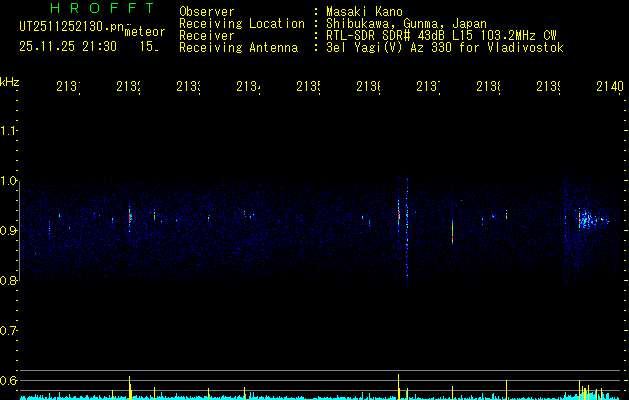Click the tallest yellow power spike after 21:36
Viewport: 629px width, 400px height.
click(398, 386)
